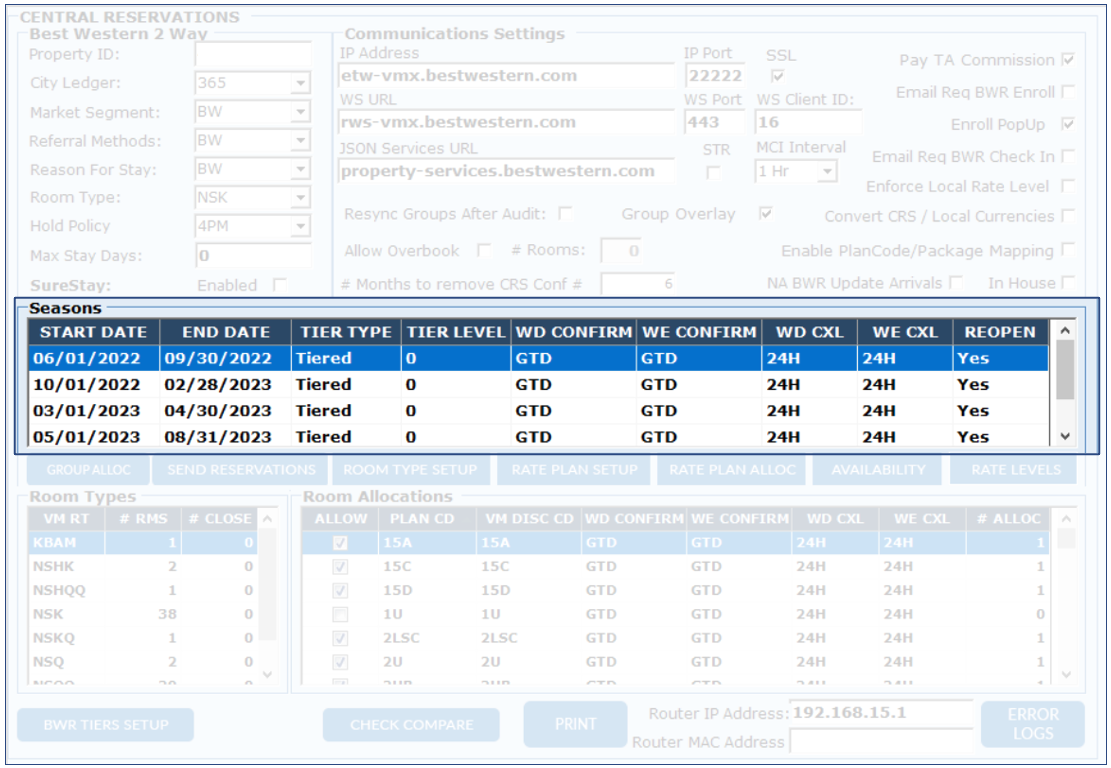Enable the SSL checkbox
This screenshot has height=768, width=1111.
[777, 76]
